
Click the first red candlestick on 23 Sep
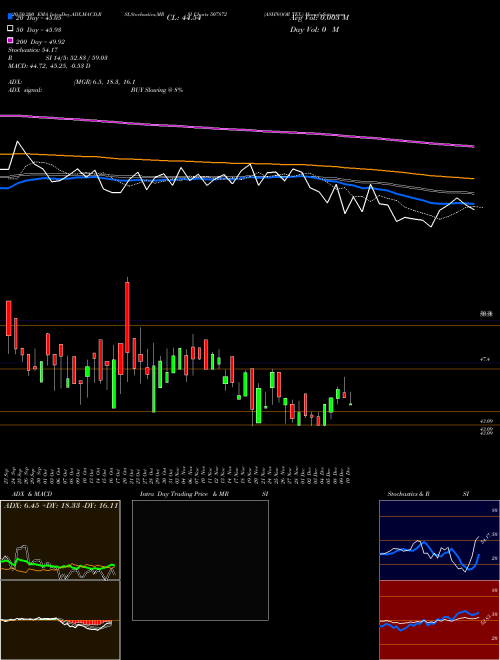[8, 318]
